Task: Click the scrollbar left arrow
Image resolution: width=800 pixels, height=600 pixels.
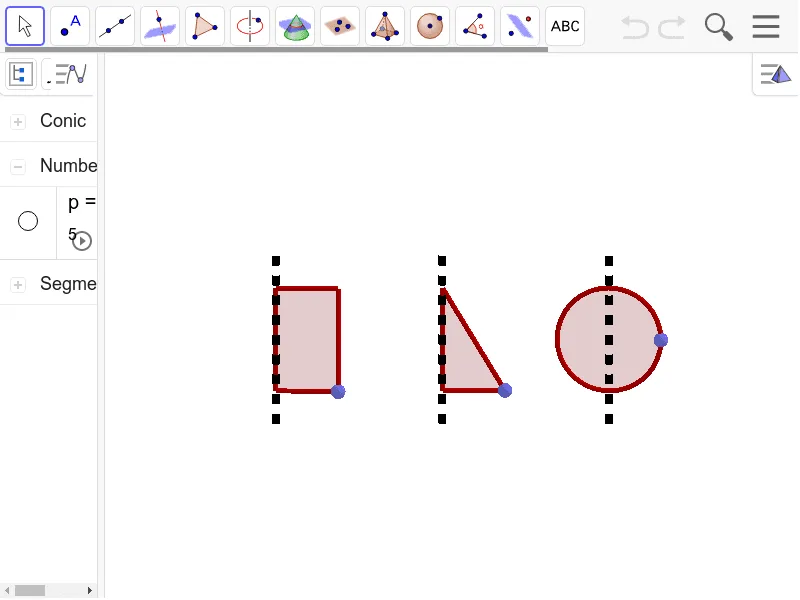Action: [x=7, y=590]
